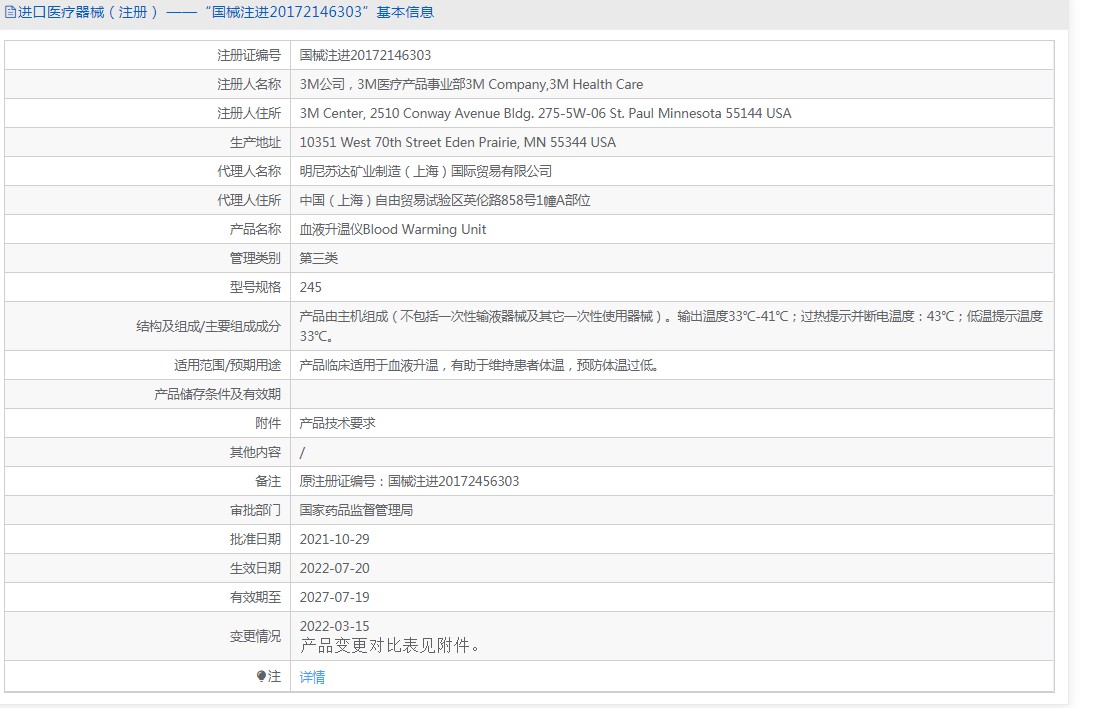Viewport: 1094px width, 708px height.
Task: Click the effective date 2022-07-20
Action: pyautogui.click(x=334, y=568)
